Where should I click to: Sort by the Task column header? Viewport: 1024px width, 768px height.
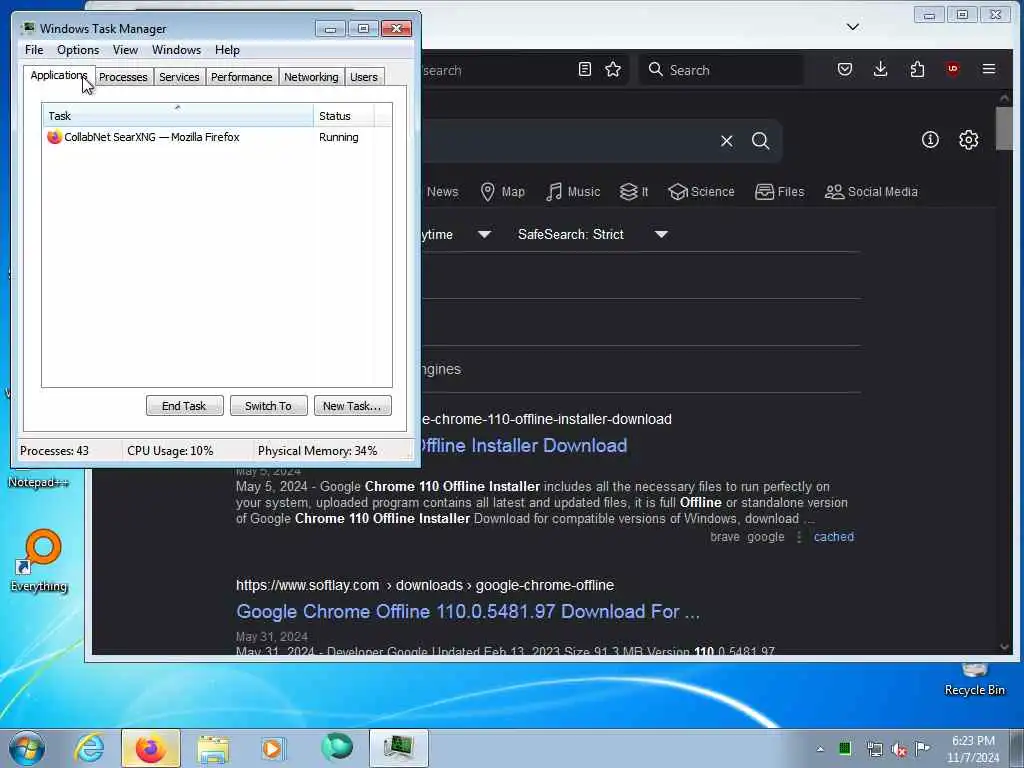(x=178, y=116)
